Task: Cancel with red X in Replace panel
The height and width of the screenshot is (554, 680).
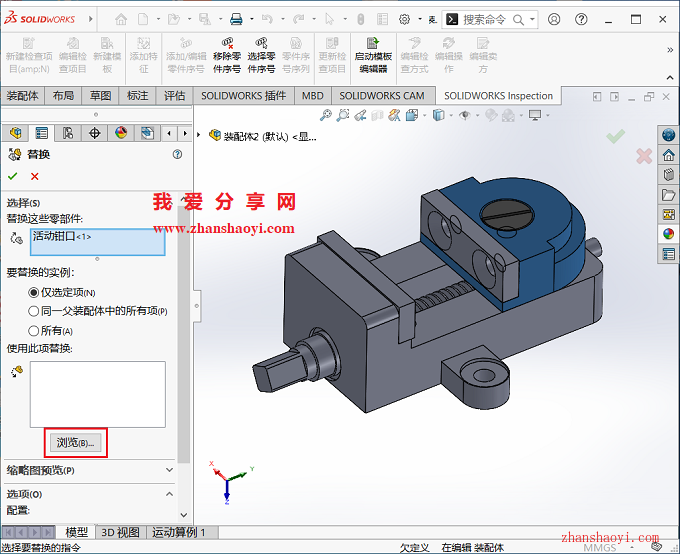Action: [x=35, y=176]
